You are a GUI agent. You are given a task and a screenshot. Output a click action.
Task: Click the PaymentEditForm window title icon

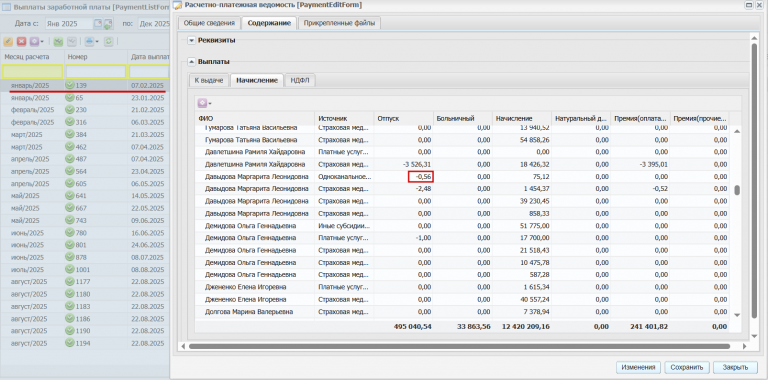coord(178,5)
